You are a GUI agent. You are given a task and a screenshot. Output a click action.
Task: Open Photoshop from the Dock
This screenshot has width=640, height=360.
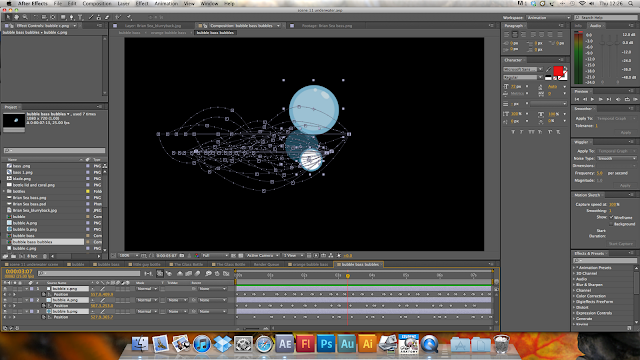pyautogui.click(x=326, y=344)
